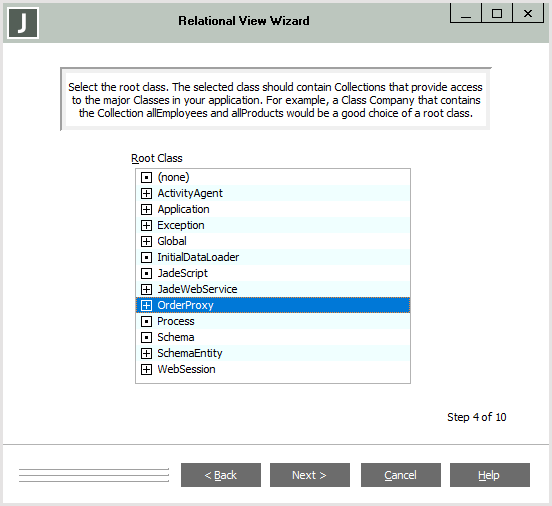
Task: Expand the JadeWebService class node
Action: (146, 289)
